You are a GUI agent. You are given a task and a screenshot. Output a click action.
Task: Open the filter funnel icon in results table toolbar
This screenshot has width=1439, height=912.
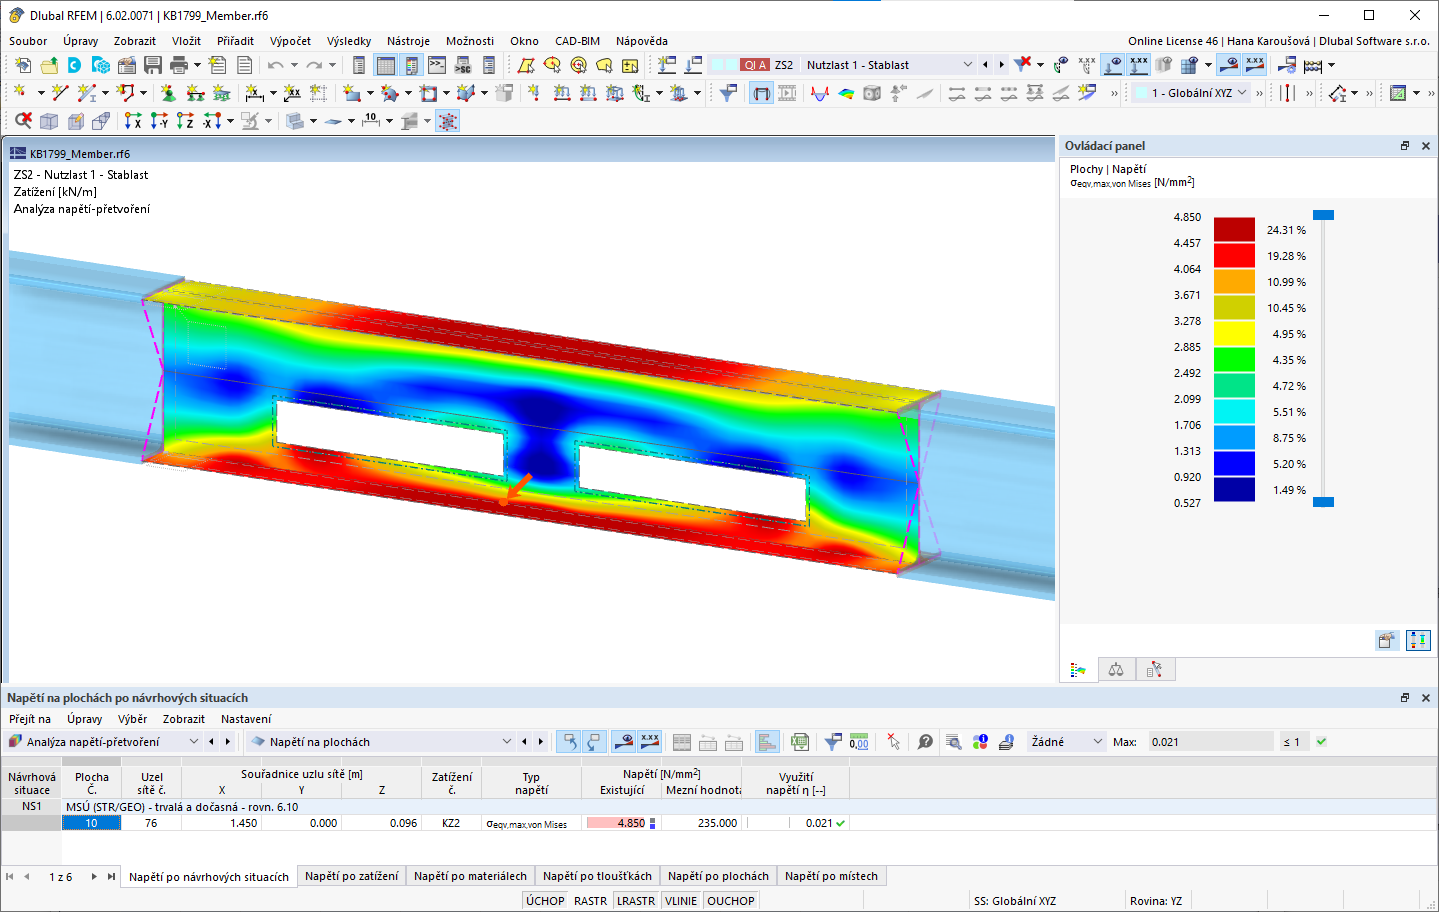[x=832, y=742]
